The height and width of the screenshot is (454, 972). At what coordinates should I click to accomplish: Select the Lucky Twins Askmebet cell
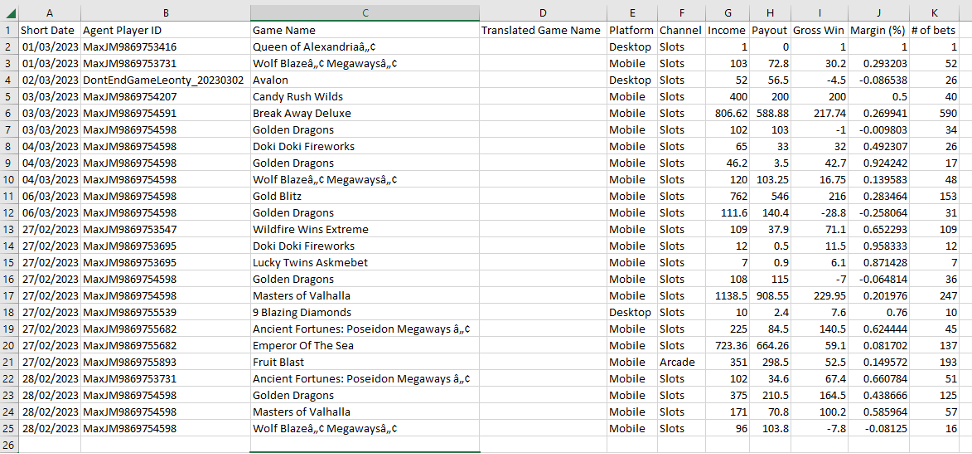point(364,262)
